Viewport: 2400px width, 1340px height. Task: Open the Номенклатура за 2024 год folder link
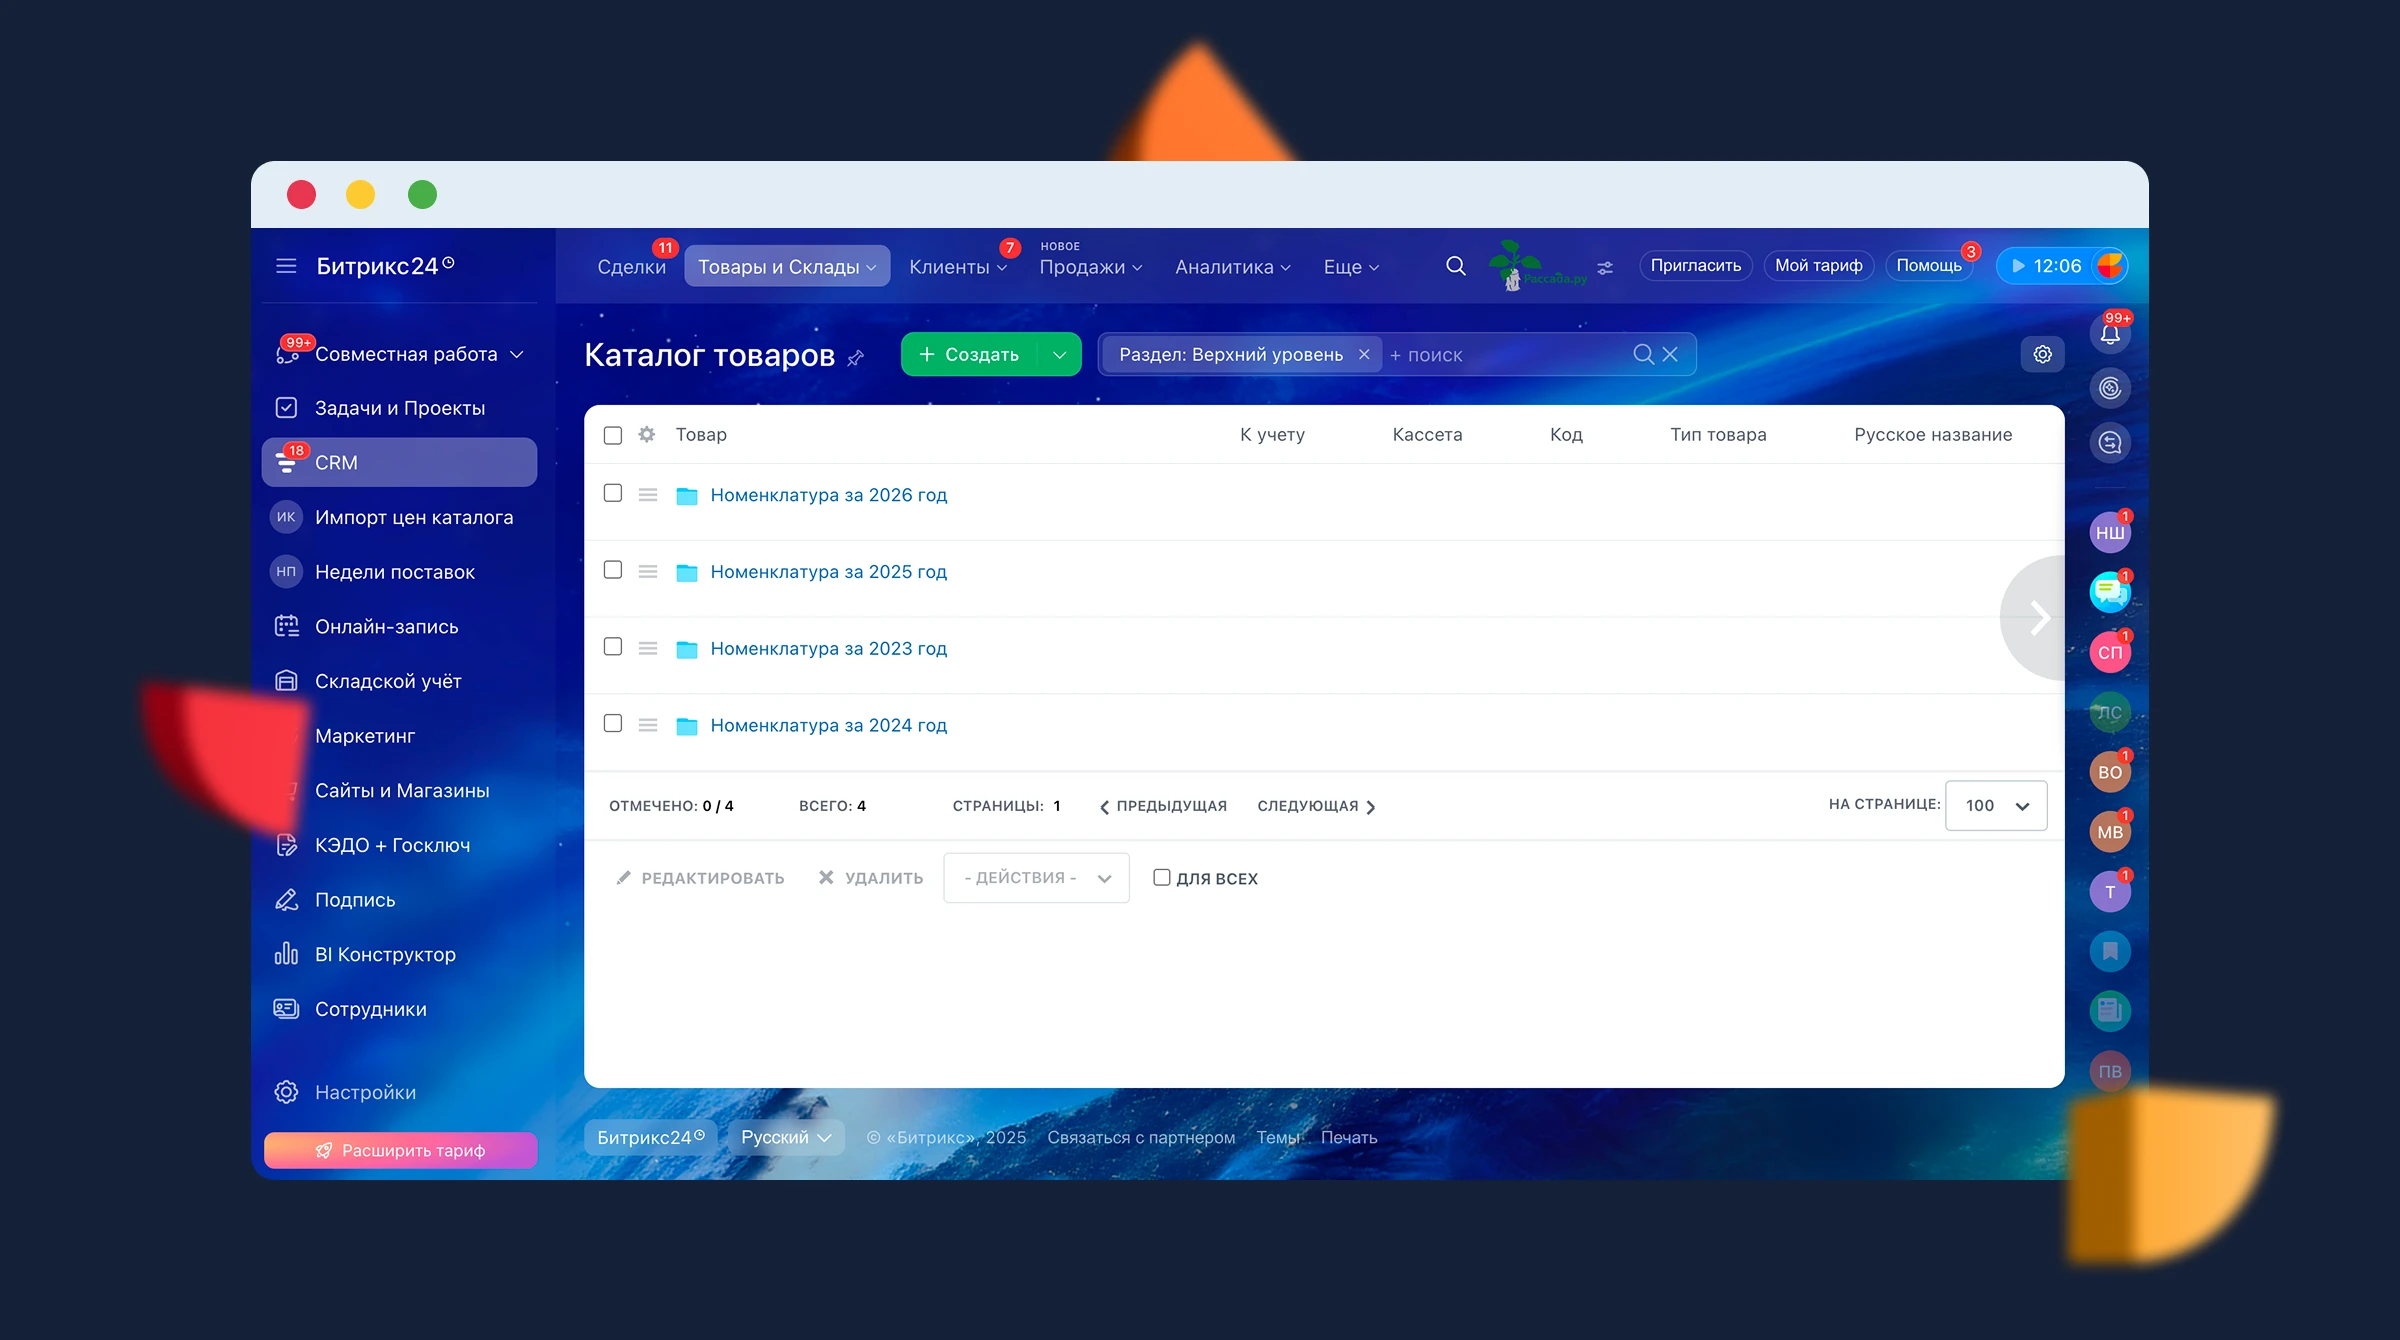coord(828,725)
